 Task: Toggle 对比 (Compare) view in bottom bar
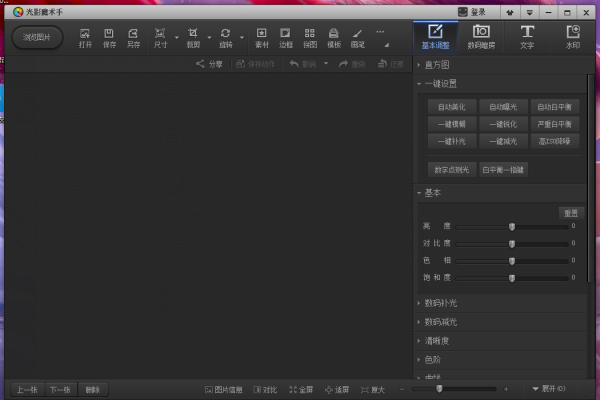point(265,389)
